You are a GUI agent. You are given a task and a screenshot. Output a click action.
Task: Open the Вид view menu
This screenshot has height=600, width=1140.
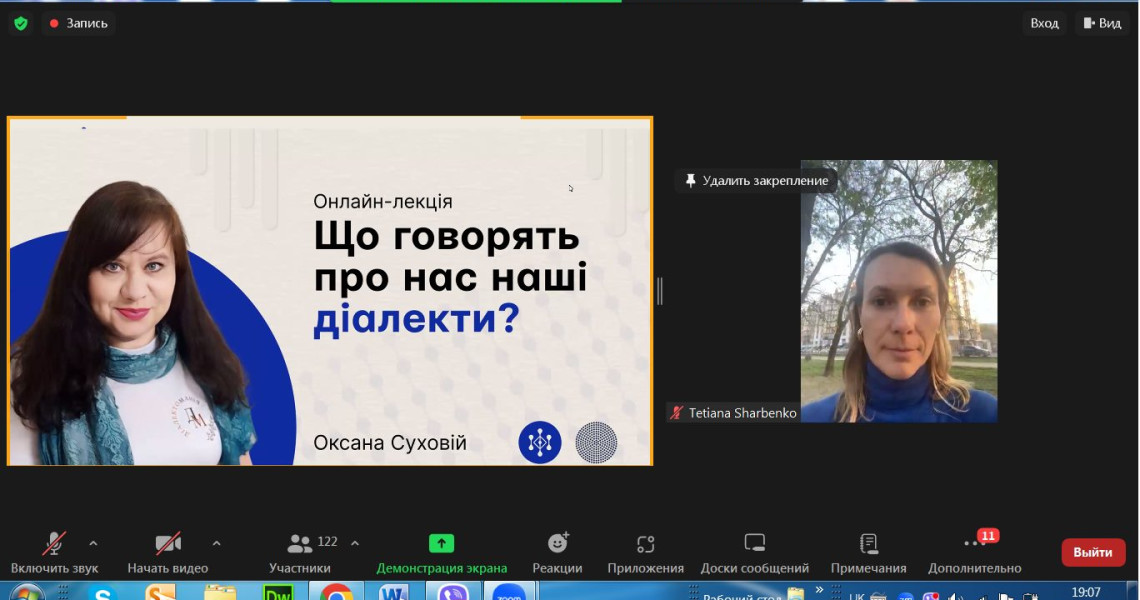coord(1102,23)
